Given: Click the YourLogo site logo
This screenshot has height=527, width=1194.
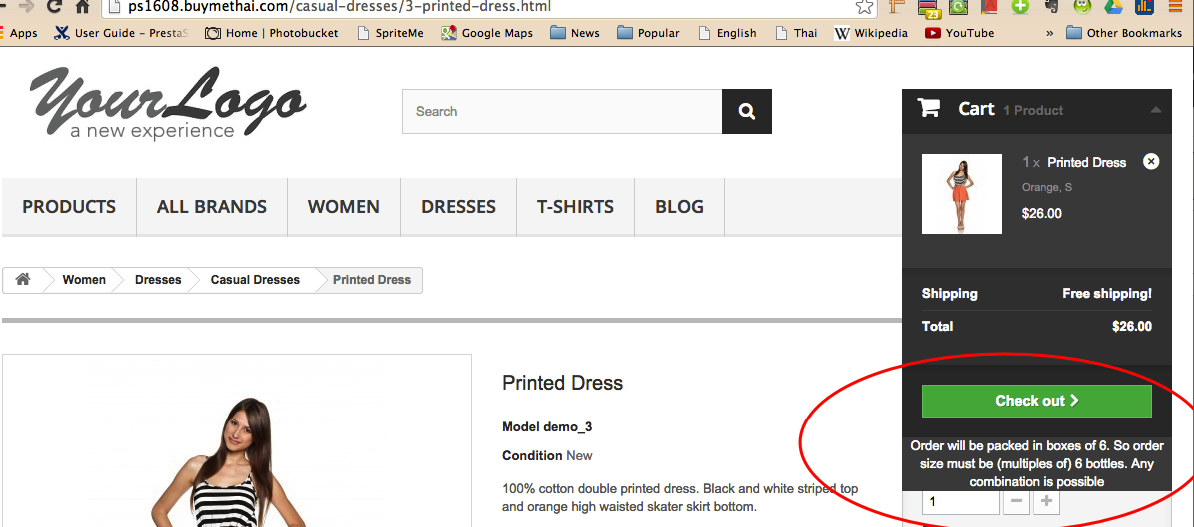Looking at the screenshot, I should (x=168, y=103).
